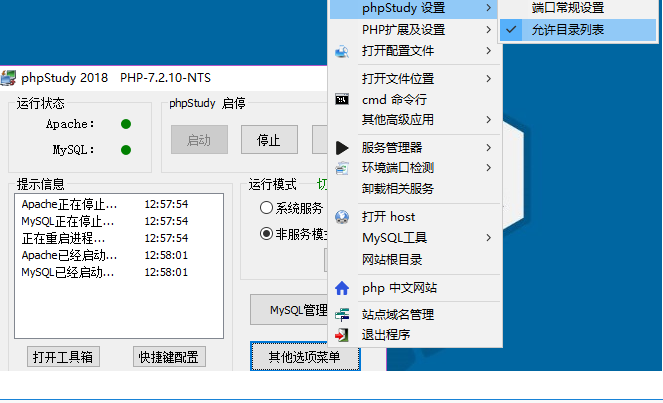Select the 系统服务 radio button
The width and height of the screenshot is (663, 403).
pos(266,208)
